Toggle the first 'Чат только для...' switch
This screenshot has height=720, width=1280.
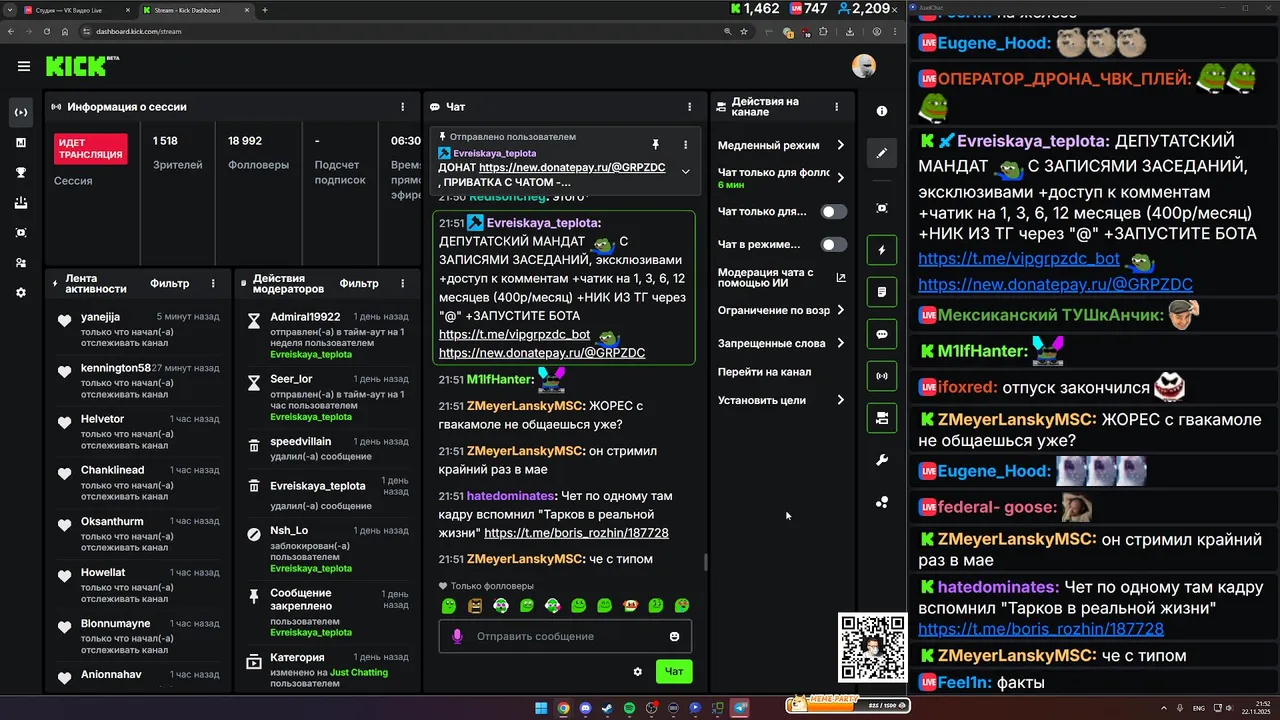(x=834, y=212)
